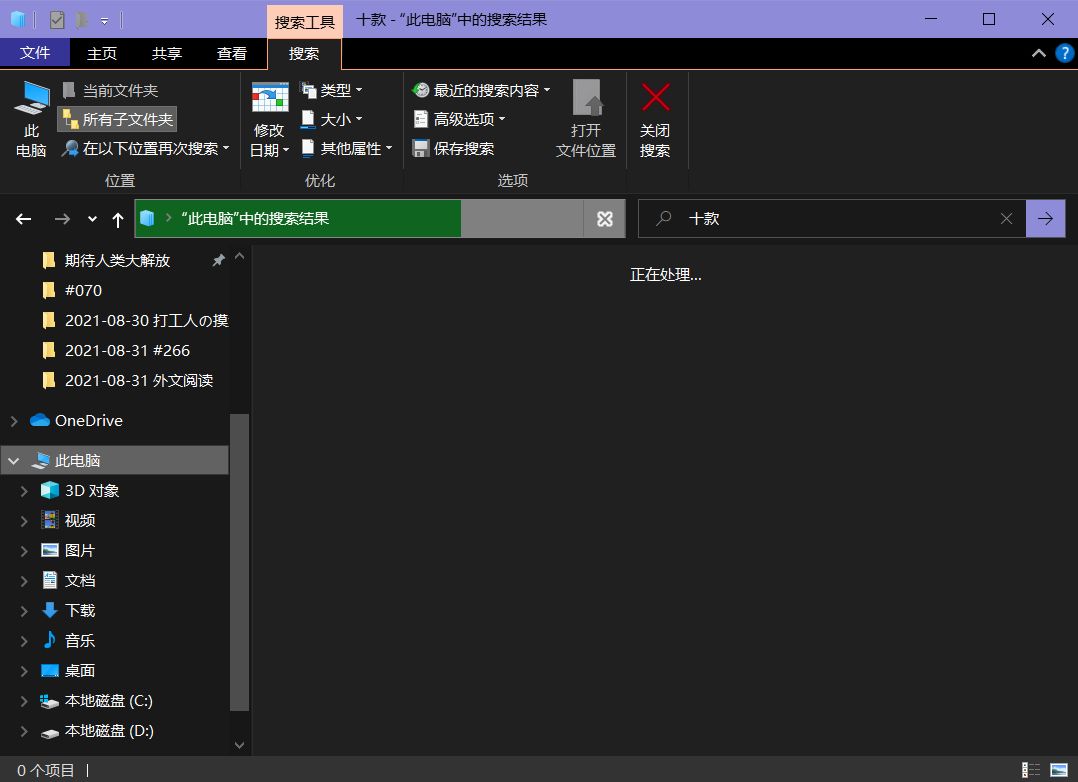Click pin icon beside 期待人类大解放

pyautogui.click(x=218, y=260)
